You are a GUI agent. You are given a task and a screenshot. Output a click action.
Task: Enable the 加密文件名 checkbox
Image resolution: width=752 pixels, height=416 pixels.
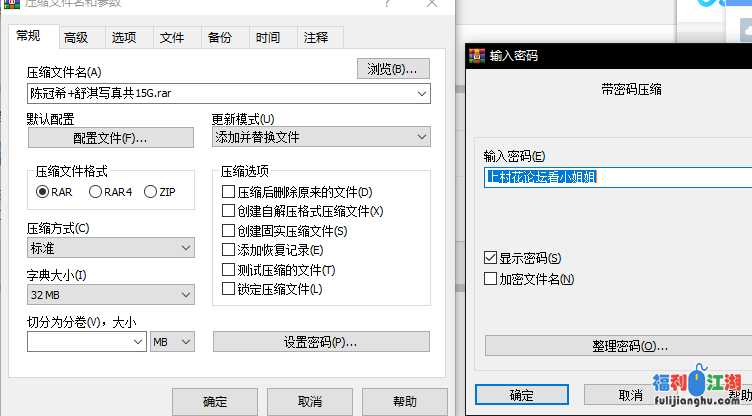(490, 279)
